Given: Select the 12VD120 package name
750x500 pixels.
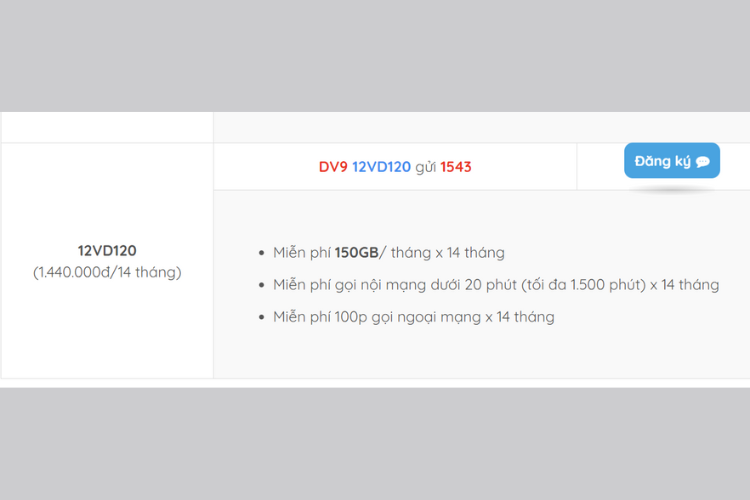Looking at the screenshot, I should (x=107, y=250).
